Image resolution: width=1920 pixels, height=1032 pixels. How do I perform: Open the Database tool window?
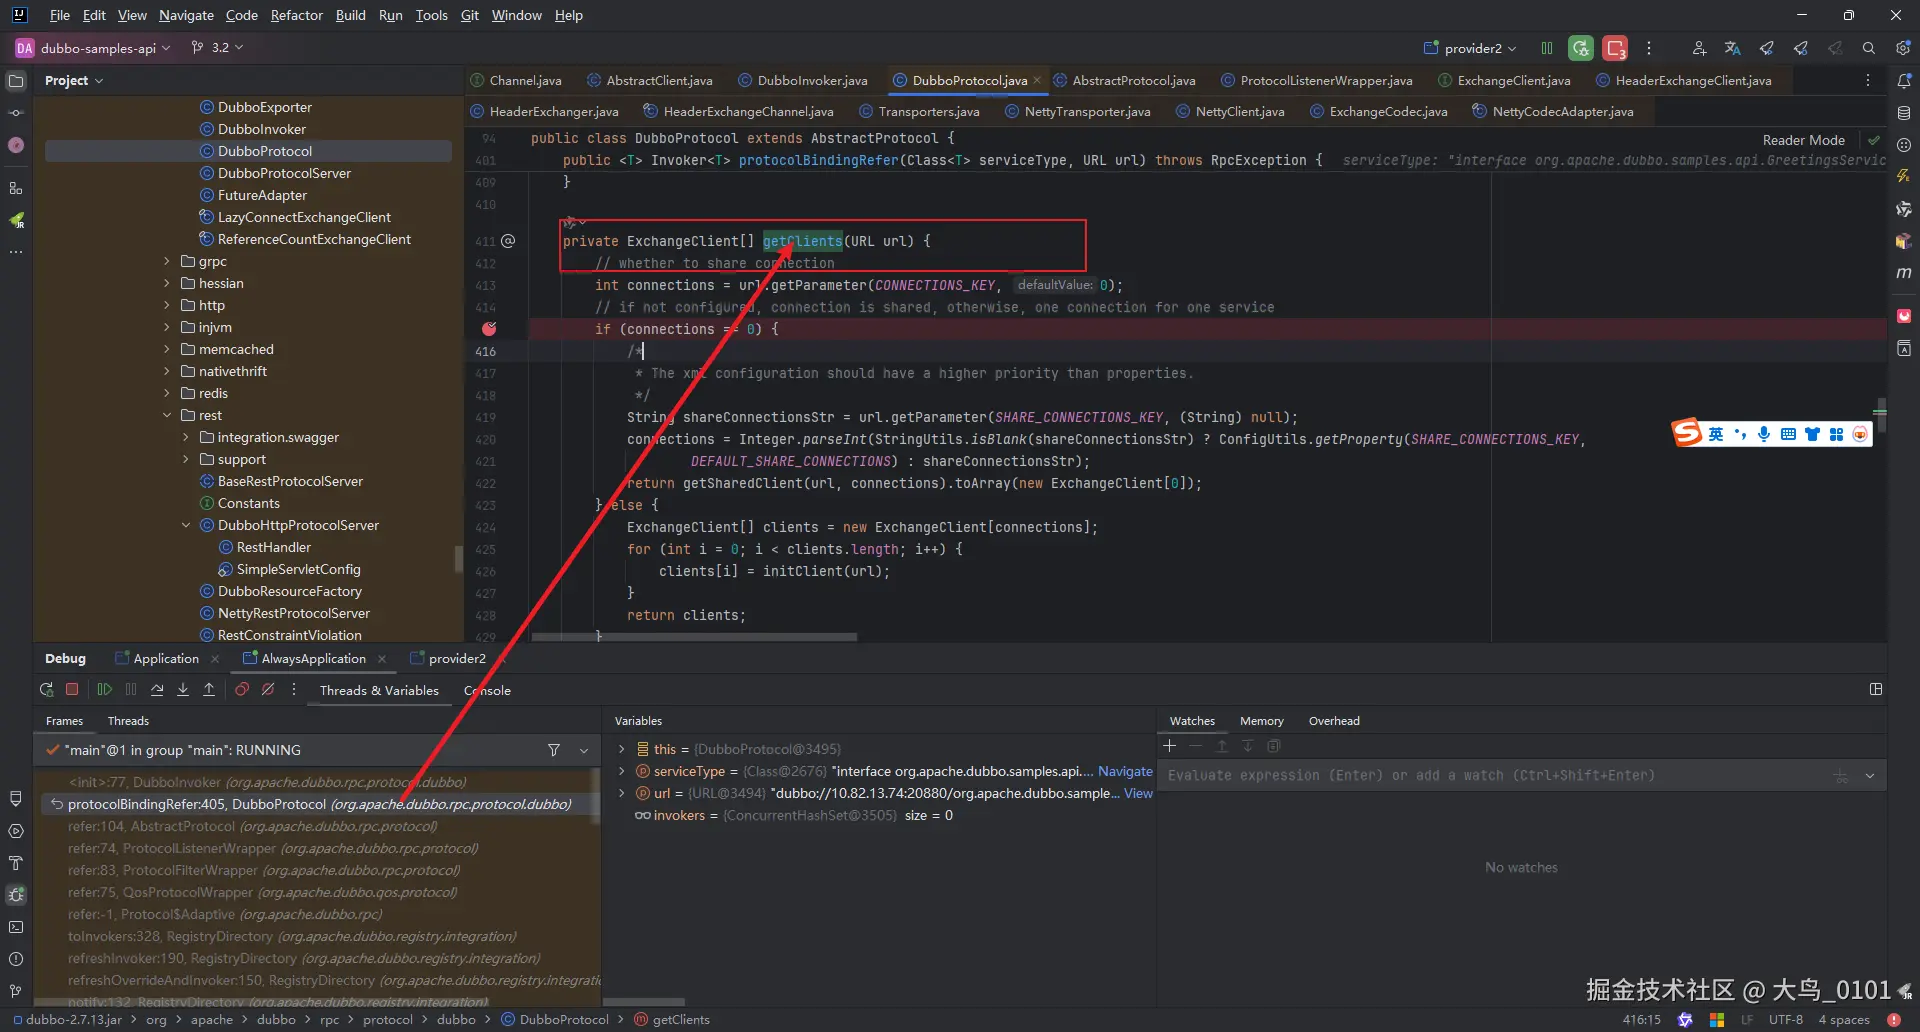[1904, 113]
